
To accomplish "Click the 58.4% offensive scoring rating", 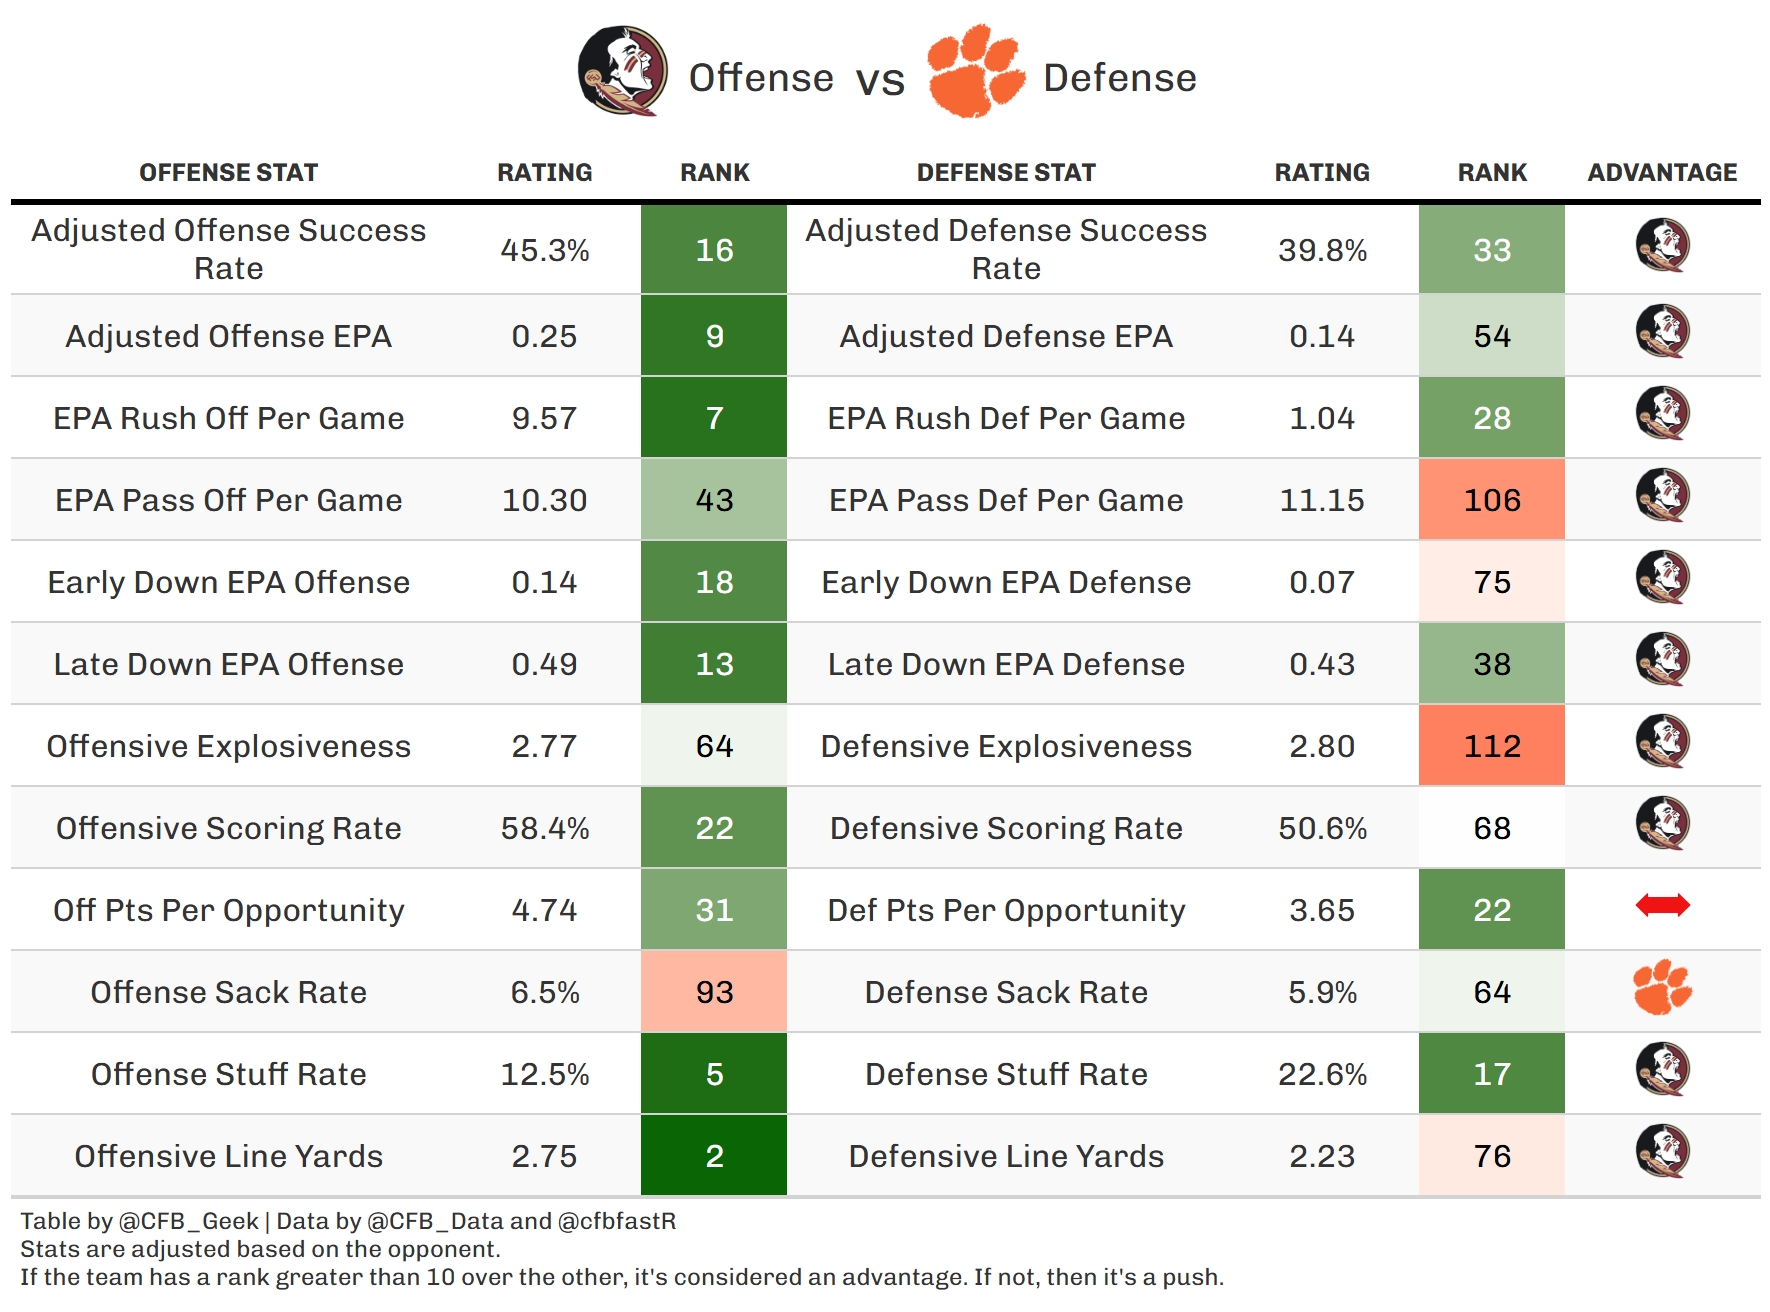I will [x=545, y=829].
